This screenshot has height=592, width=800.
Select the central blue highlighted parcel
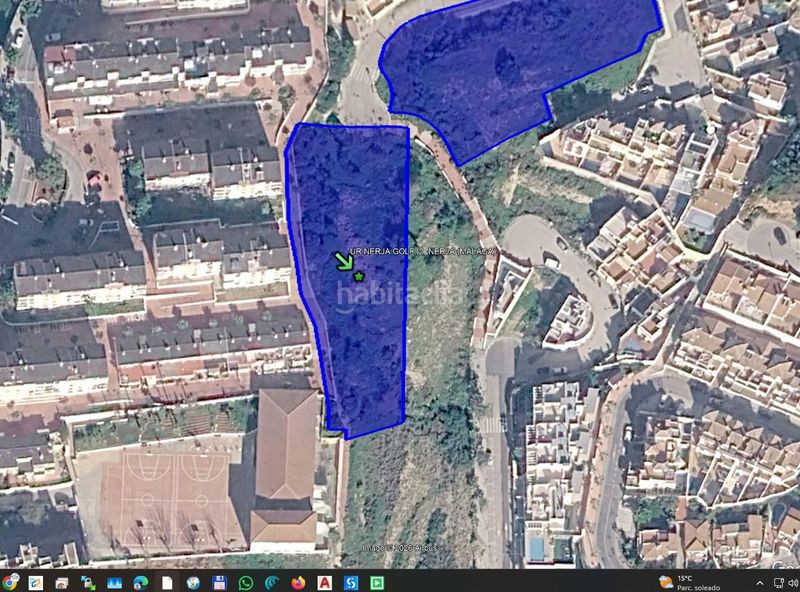point(352,276)
